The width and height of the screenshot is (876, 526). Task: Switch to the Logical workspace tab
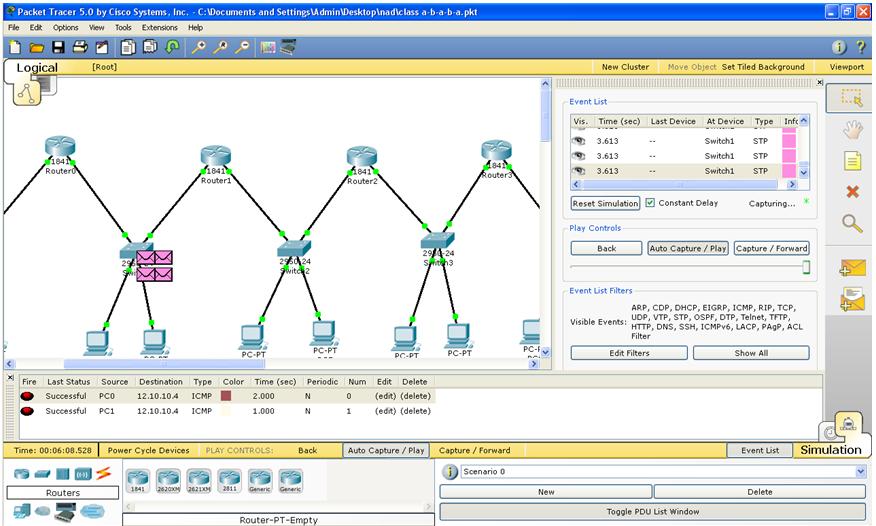coord(37,68)
